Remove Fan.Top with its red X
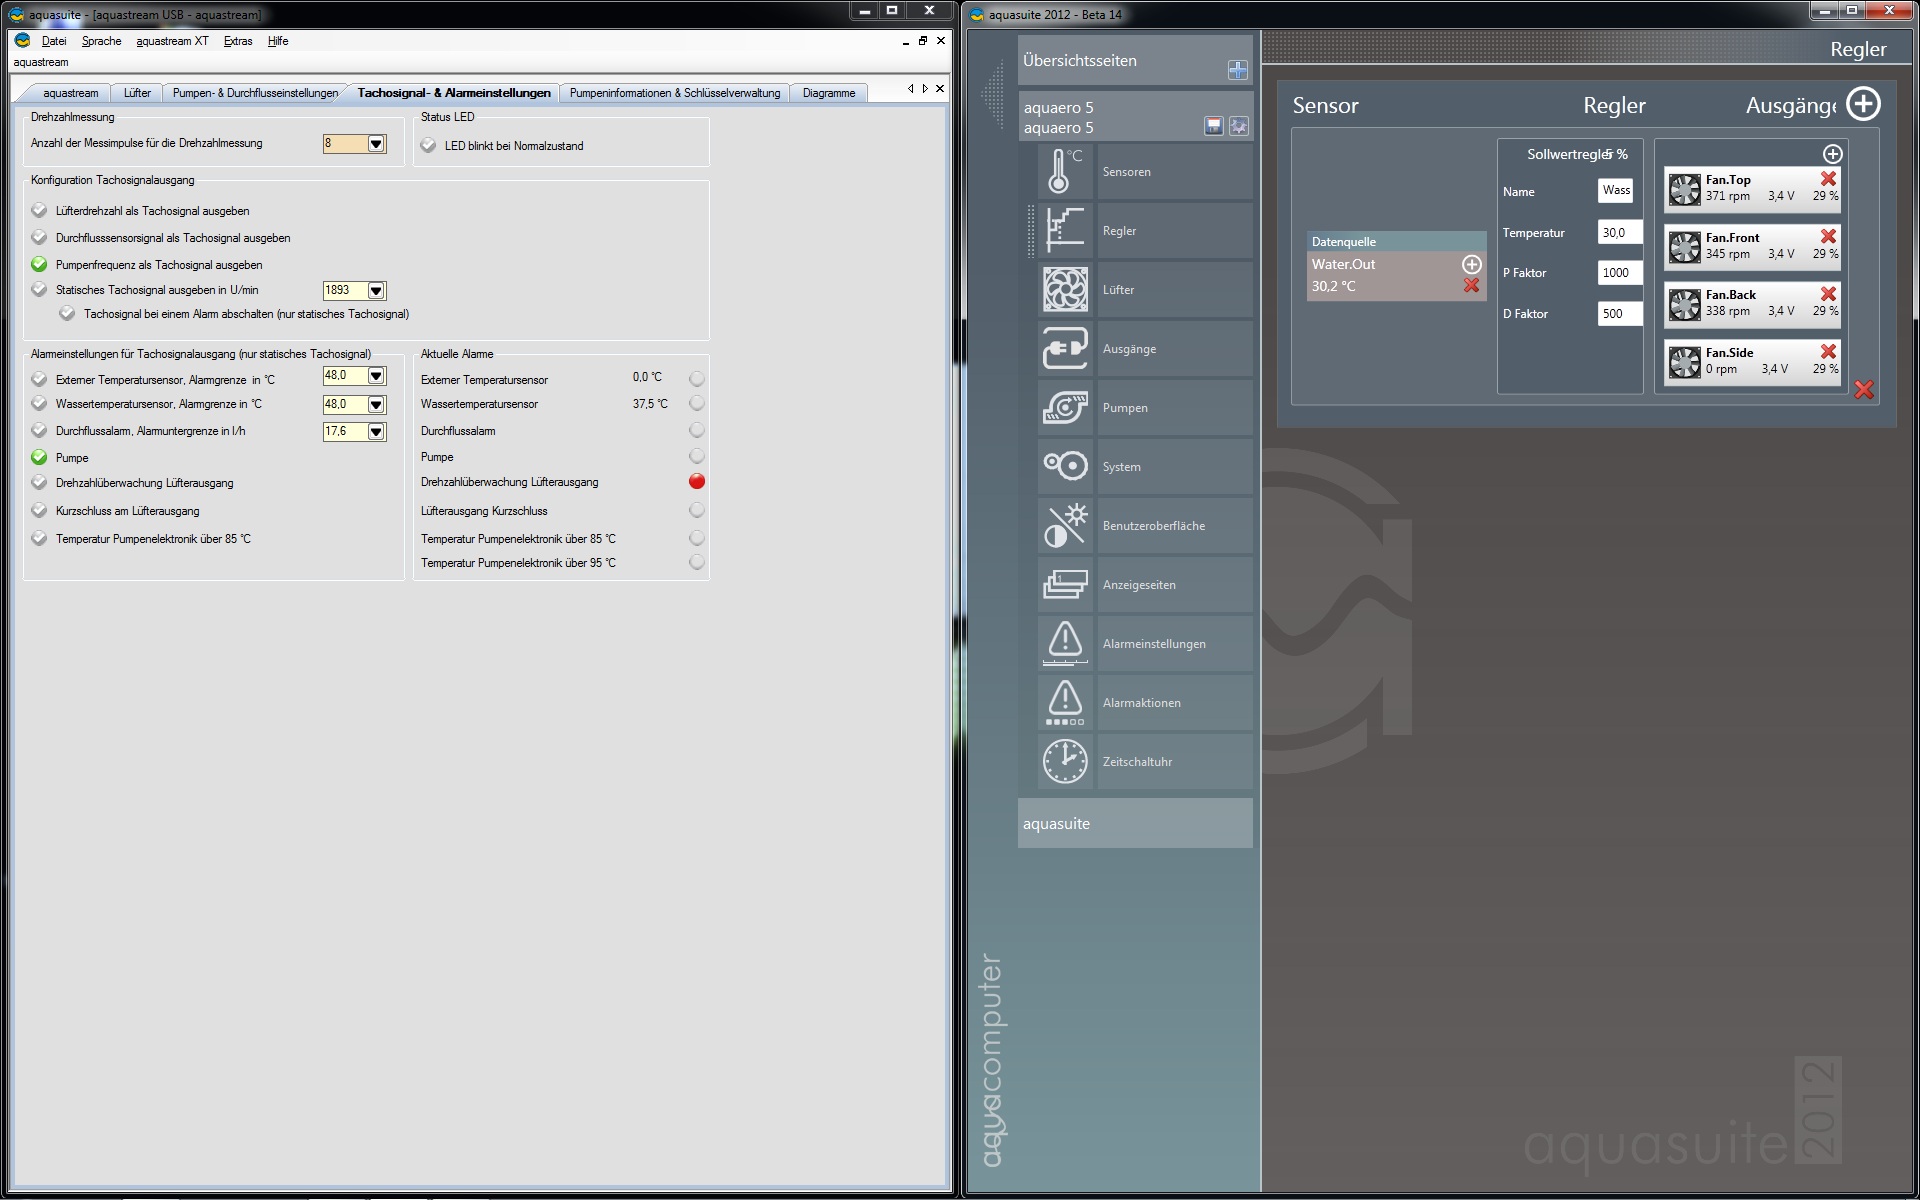This screenshot has height=1200, width=1920. point(1828,179)
